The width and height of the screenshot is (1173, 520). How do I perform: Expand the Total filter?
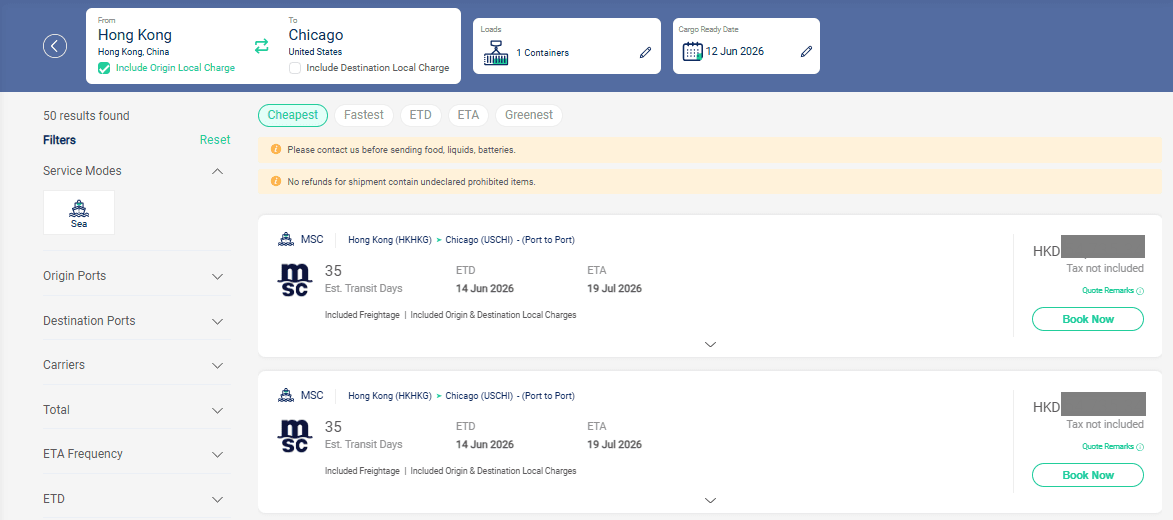[x=217, y=410]
